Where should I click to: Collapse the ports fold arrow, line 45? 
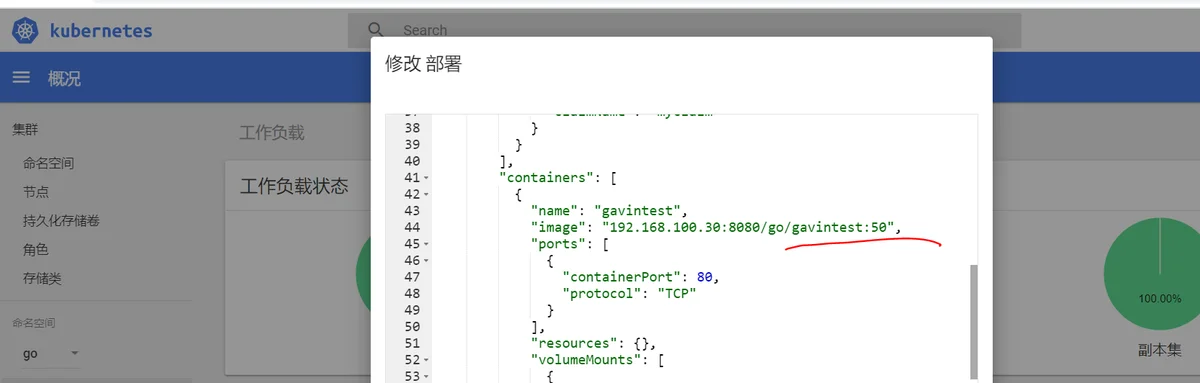(427, 245)
